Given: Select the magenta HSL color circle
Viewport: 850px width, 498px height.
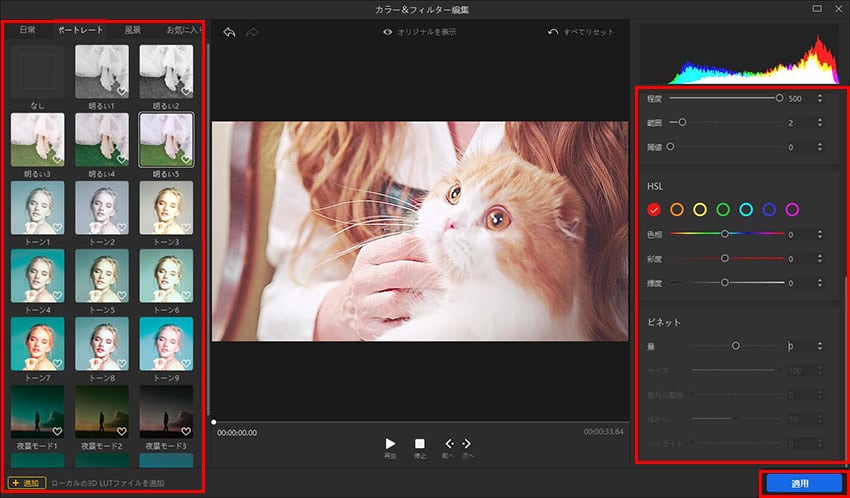Looking at the screenshot, I should [792, 209].
